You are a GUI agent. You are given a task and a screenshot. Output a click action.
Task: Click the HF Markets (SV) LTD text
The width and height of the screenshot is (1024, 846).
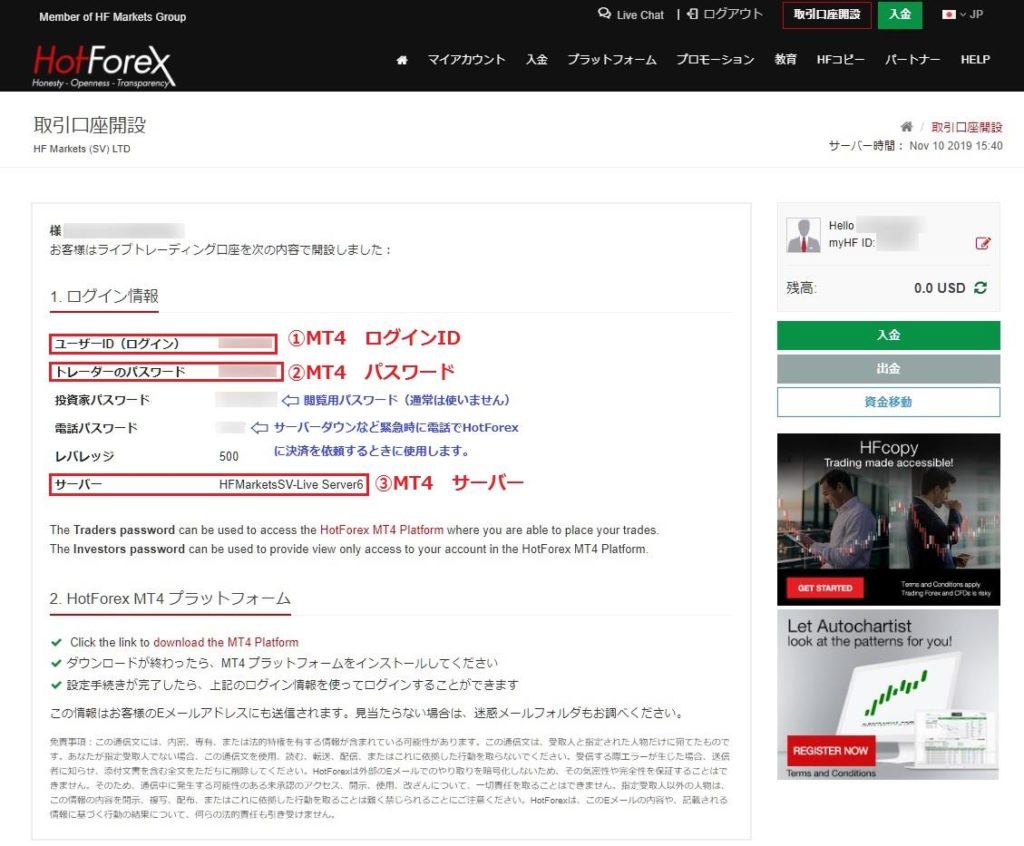point(82,149)
